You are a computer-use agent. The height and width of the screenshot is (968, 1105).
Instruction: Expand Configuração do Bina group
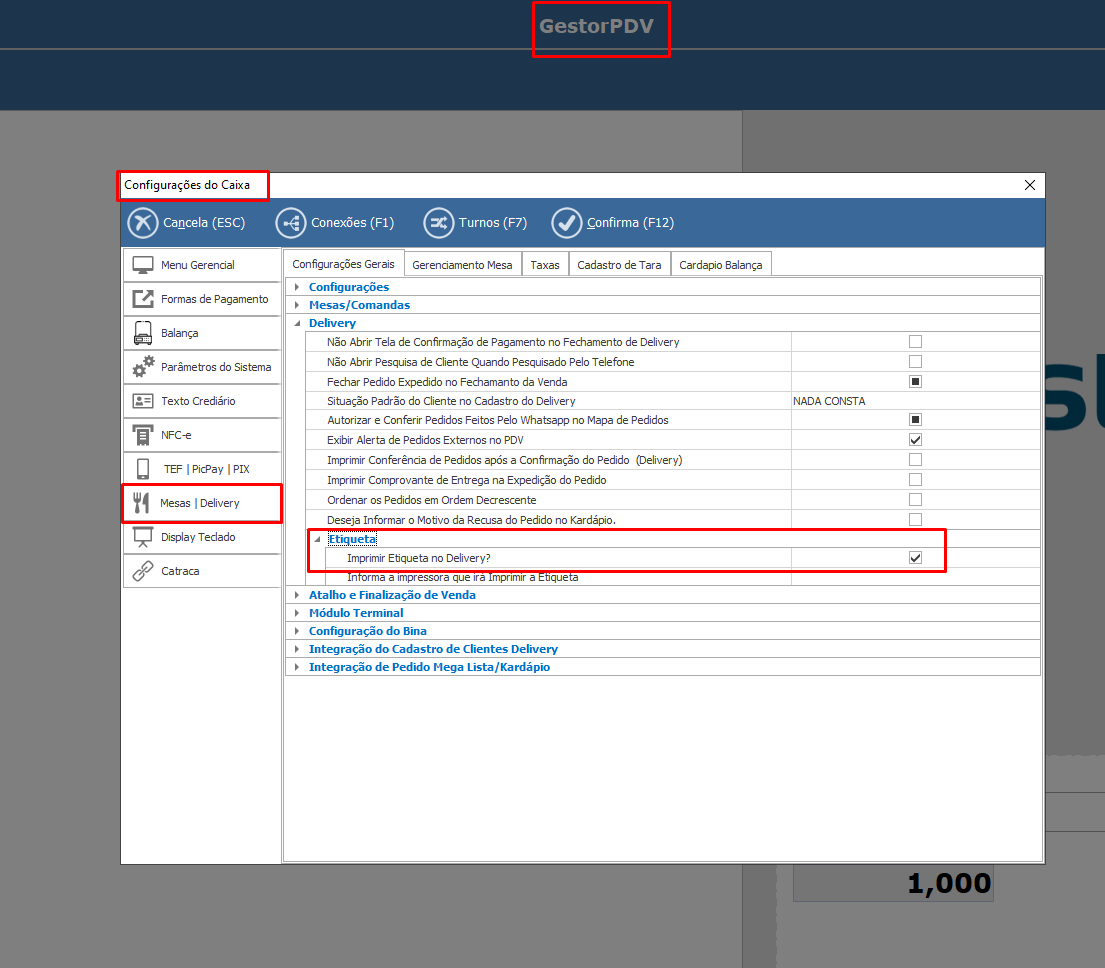[297, 631]
